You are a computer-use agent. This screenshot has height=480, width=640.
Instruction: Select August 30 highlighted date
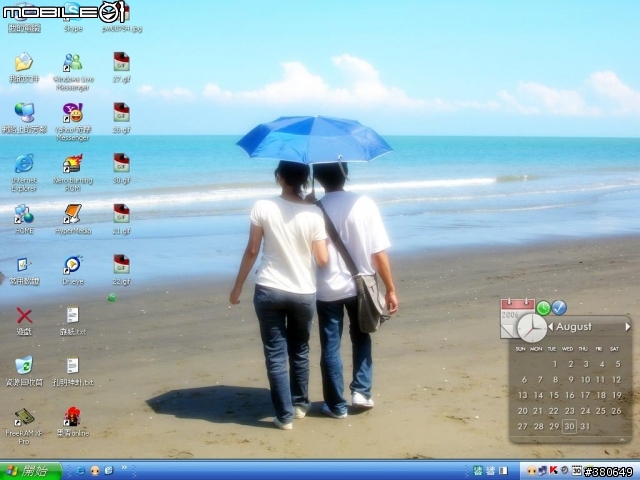pyautogui.click(x=569, y=426)
